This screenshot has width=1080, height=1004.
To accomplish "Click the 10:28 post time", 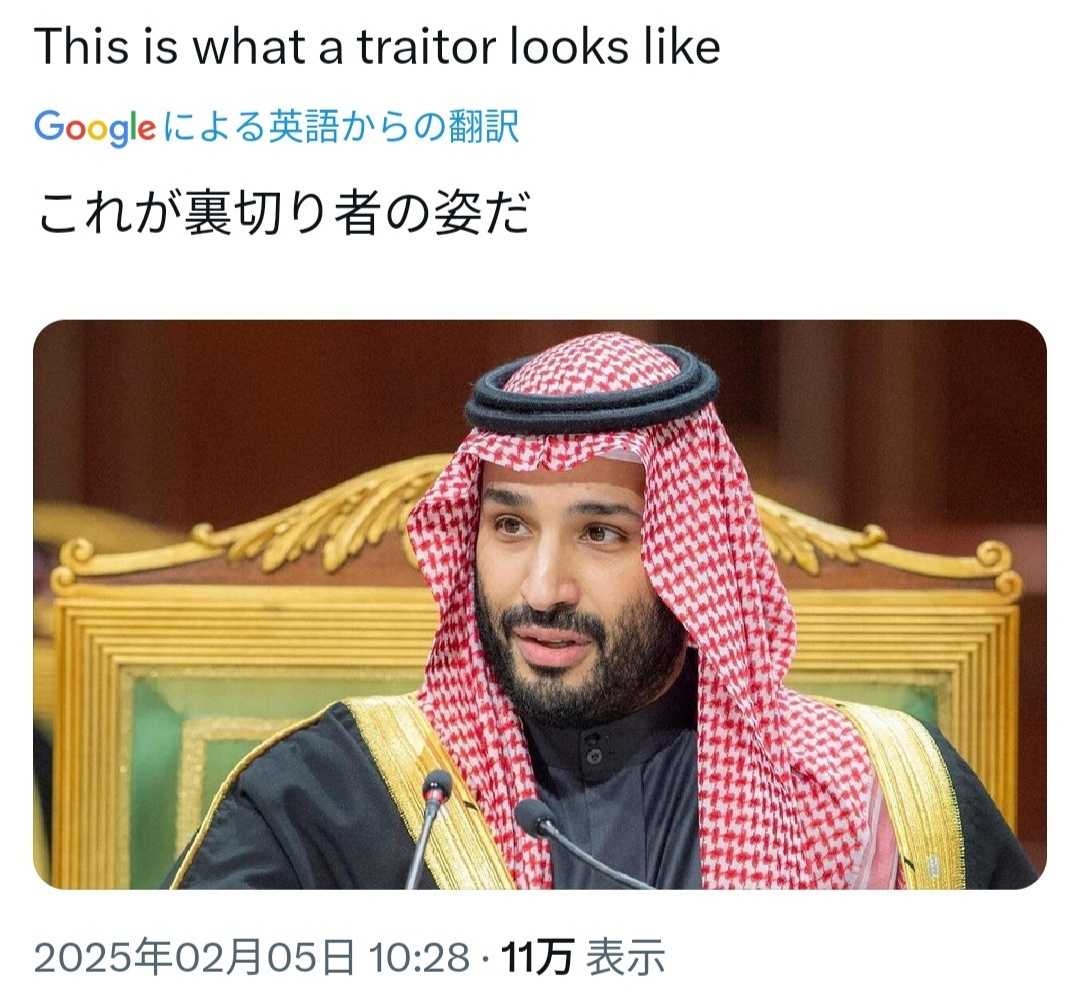I will click(x=419, y=957).
